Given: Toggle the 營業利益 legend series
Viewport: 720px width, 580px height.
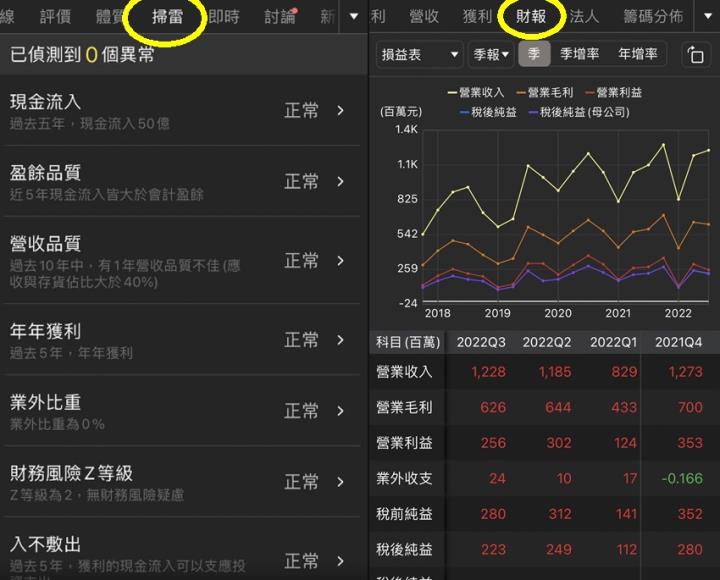Looking at the screenshot, I should tap(613, 93).
